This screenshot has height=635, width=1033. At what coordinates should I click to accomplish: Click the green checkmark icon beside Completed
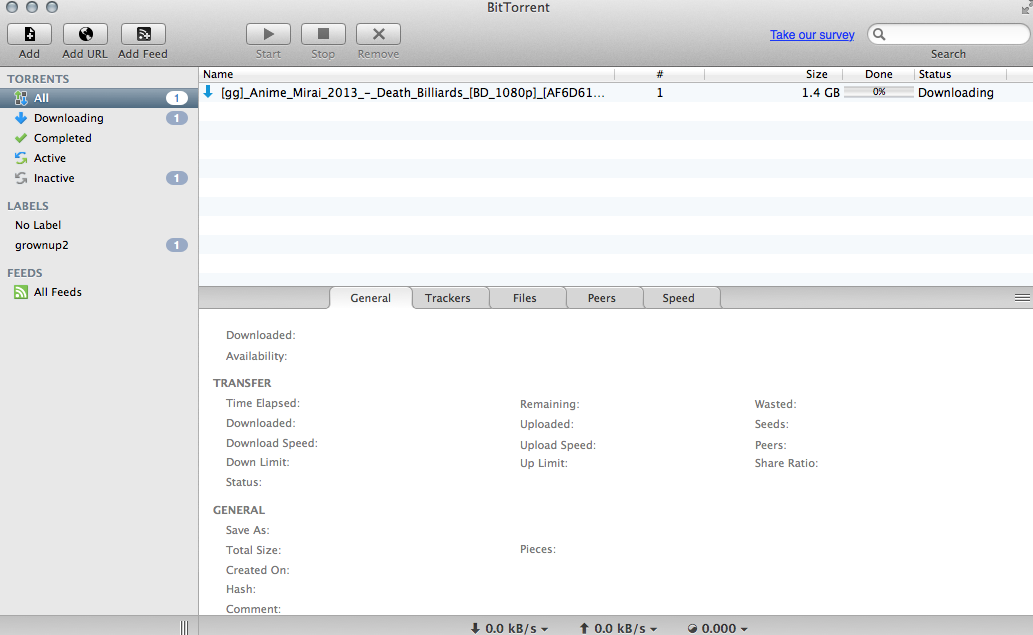coord(21,138)
